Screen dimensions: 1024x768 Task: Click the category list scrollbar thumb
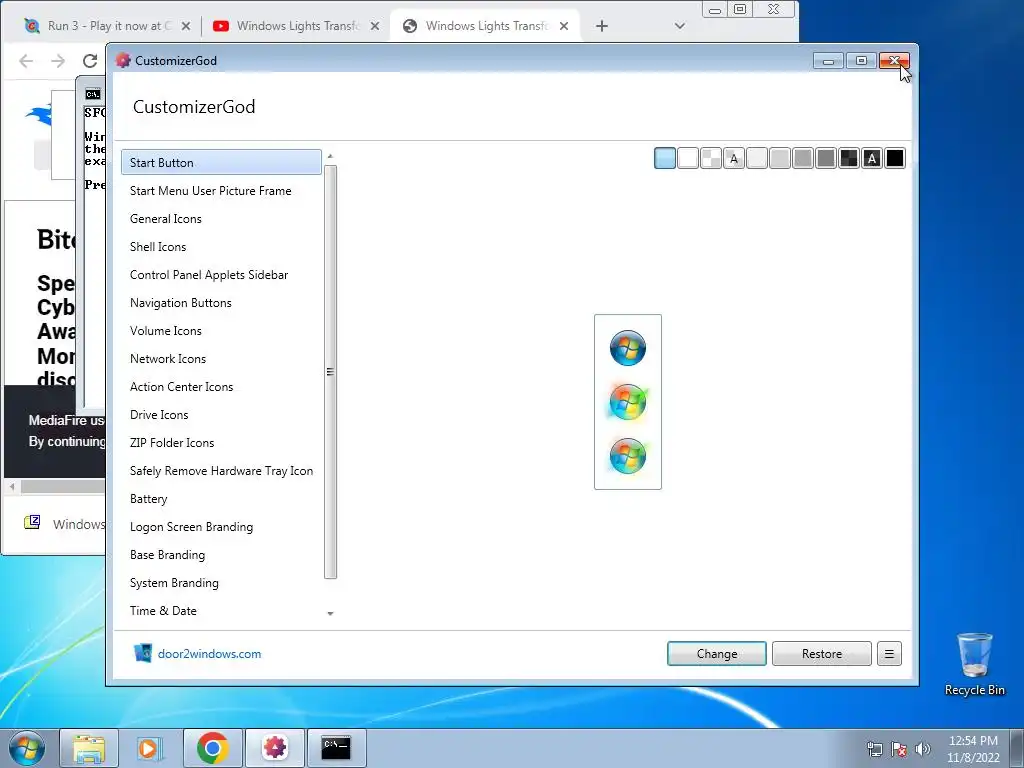pos(330,372)
